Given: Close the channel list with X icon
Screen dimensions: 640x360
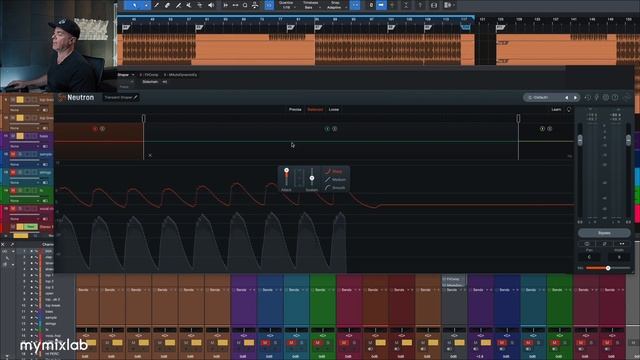Looking at the screenshot, I should click(3, 244).
